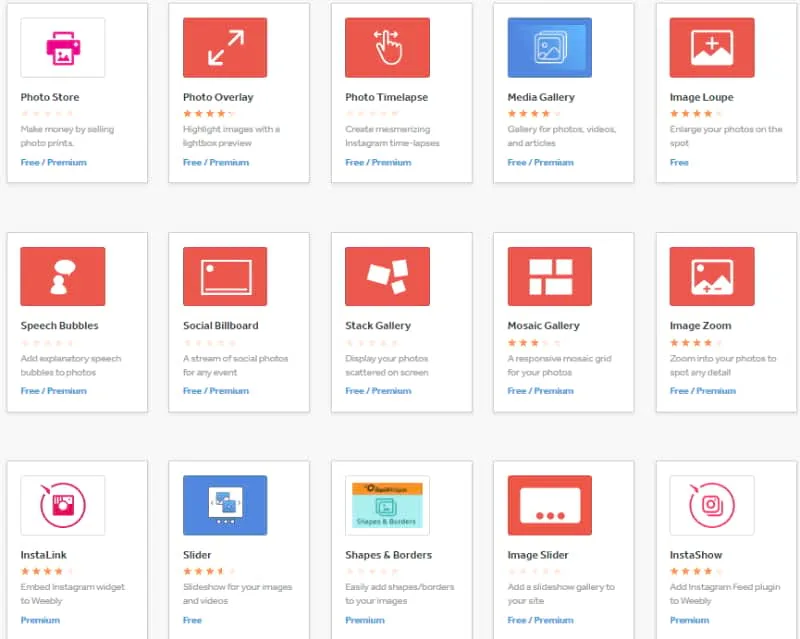Image resolution: width=800 pixels, height=639 pixels.
Task: Click 'Highlight images with a lightbox preview' text
Action: point(231,136)
